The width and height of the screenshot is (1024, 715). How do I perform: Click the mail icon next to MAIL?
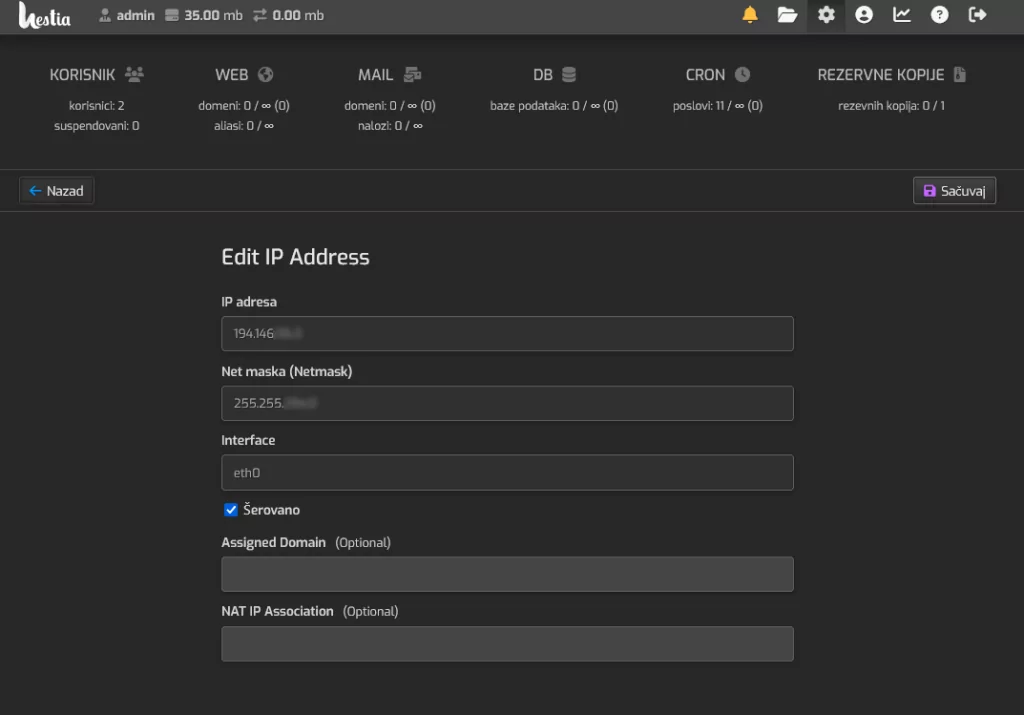tap(412, 74)
